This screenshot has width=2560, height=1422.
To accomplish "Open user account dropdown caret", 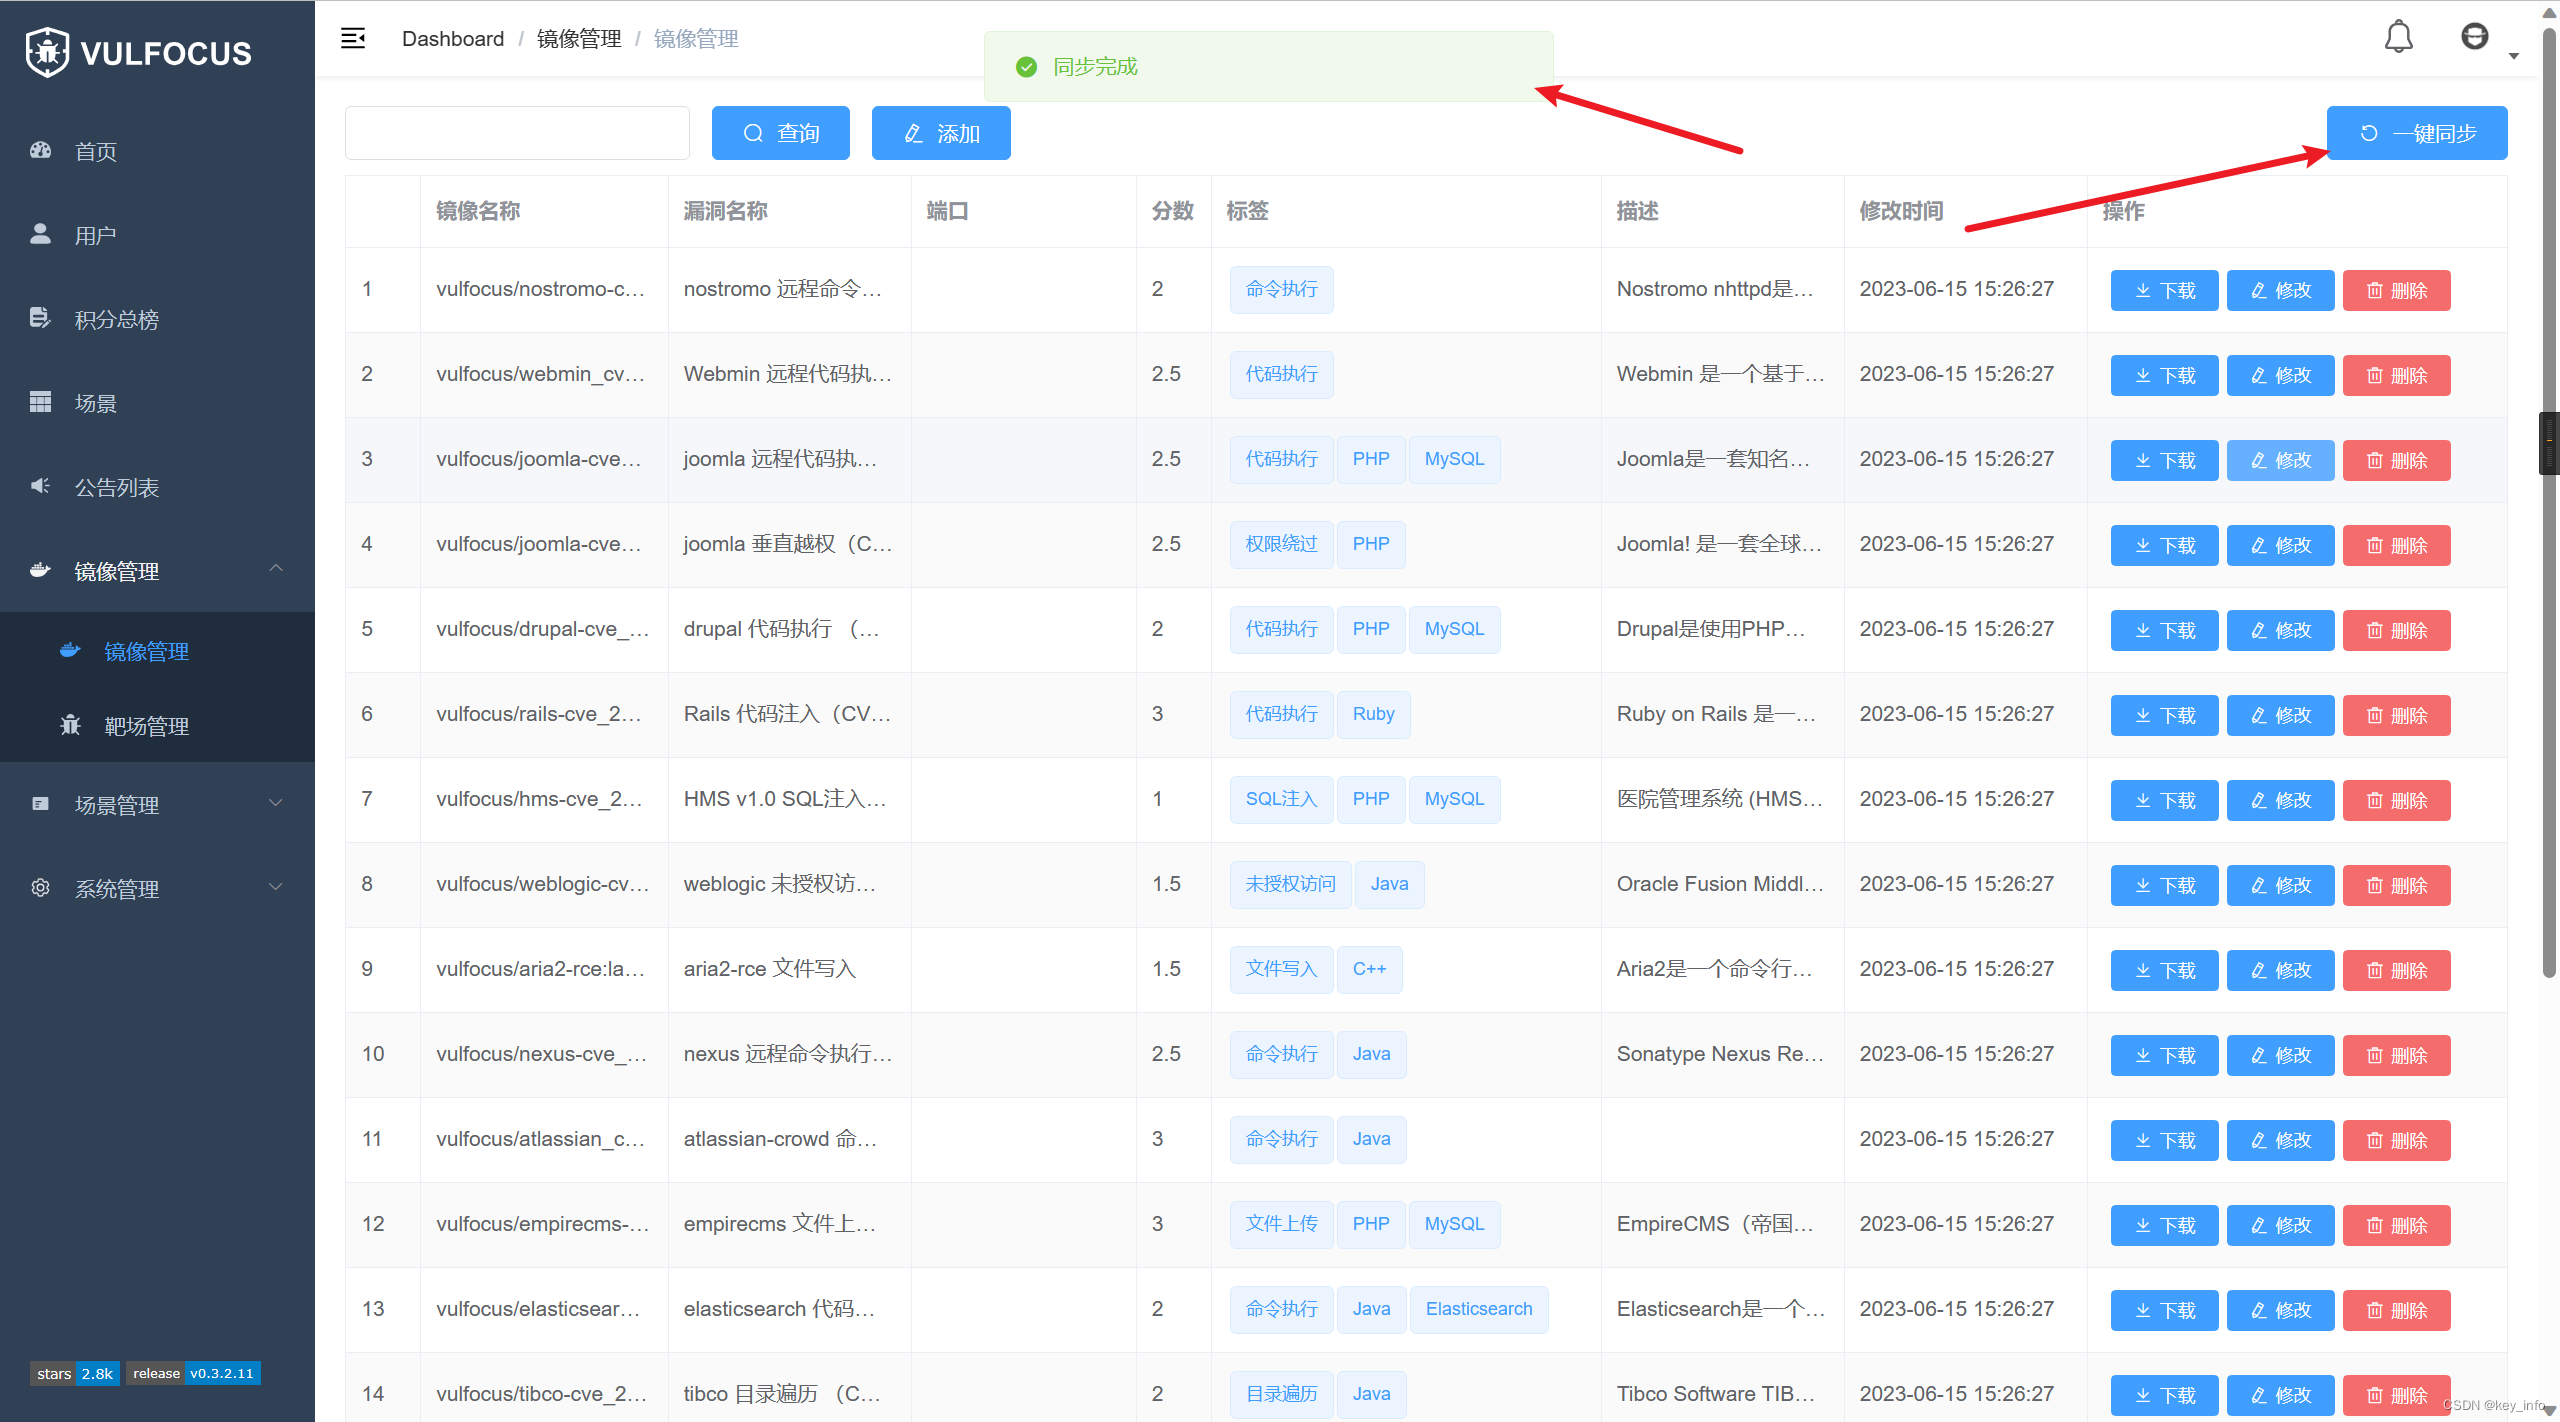I will coord(2514,56).
